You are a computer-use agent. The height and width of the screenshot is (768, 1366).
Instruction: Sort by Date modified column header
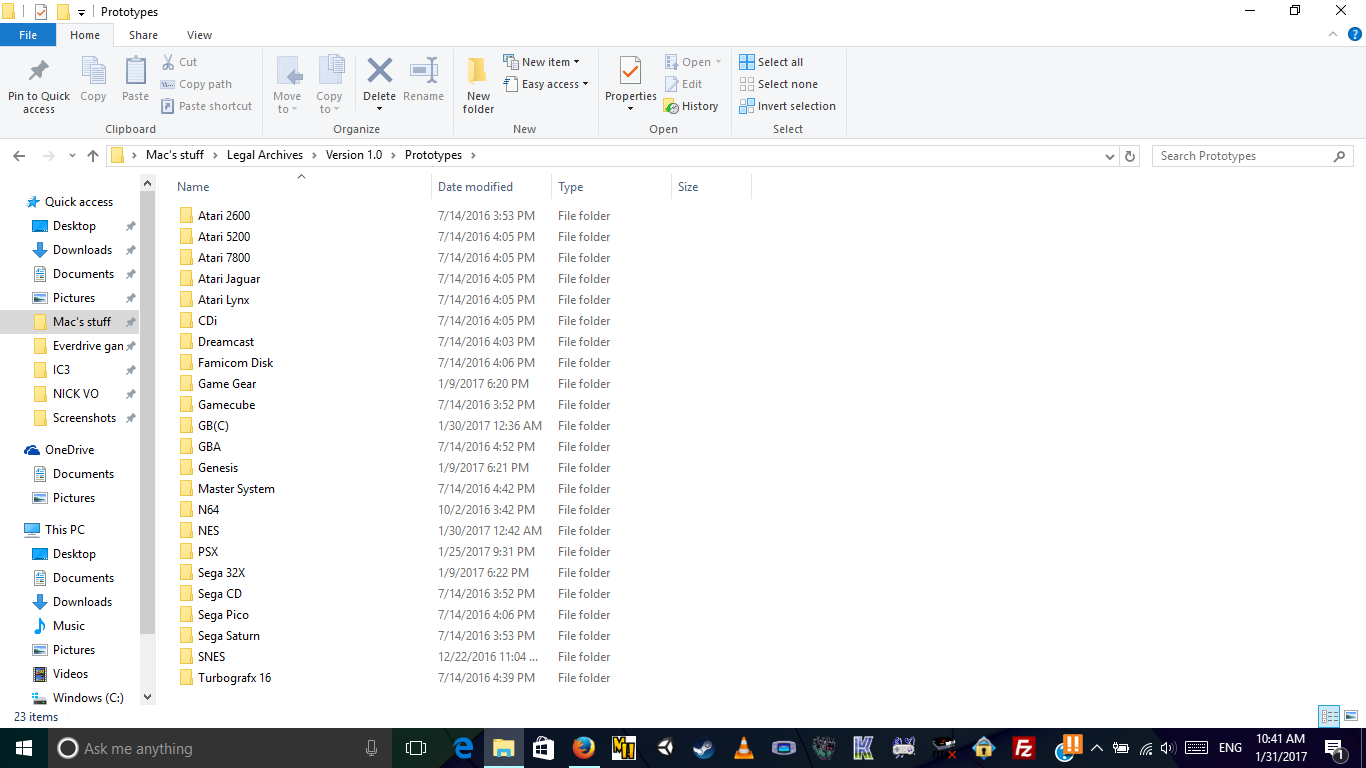click(x=491, y=187)
